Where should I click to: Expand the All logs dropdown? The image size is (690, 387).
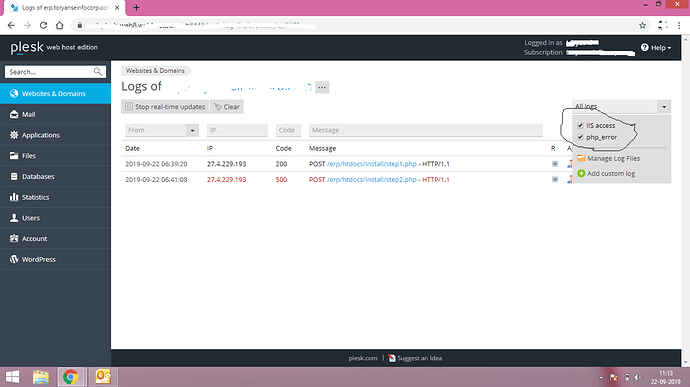click(621, 106)
